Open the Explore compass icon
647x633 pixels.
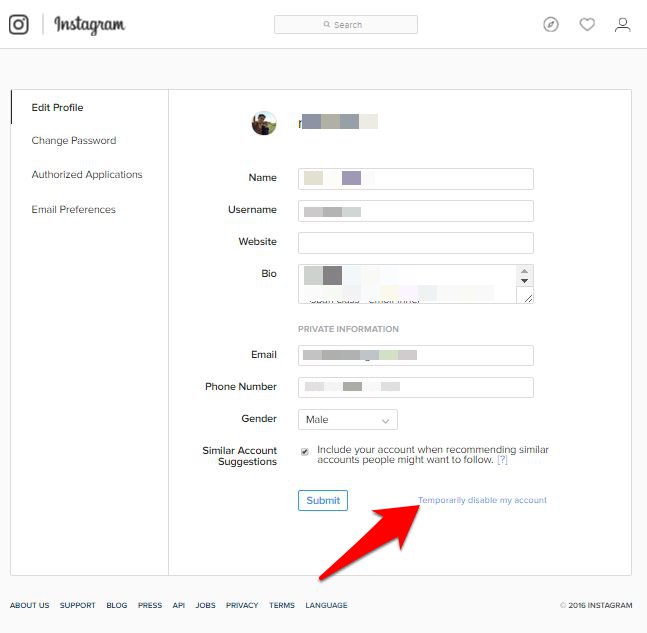click(x=551, y=24)
